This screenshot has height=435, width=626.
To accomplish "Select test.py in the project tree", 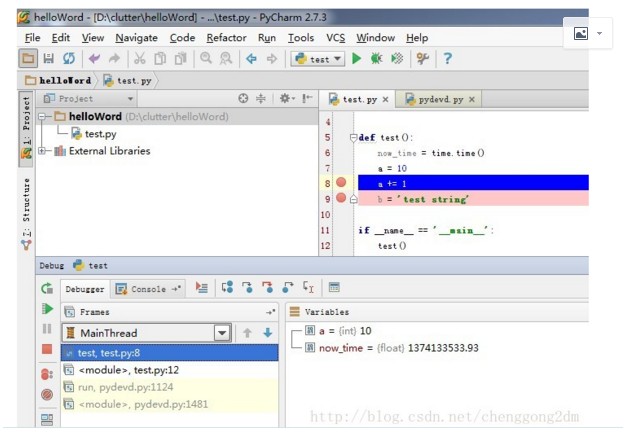I will [94, 134].
